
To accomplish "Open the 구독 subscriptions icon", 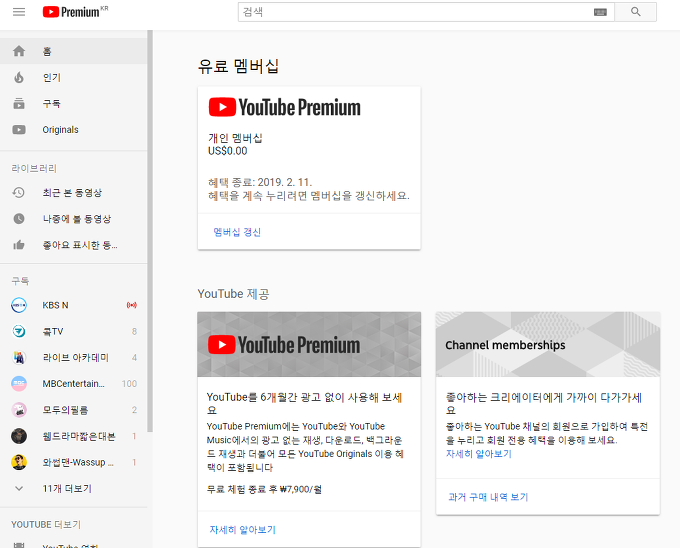I will pos(19,104).
